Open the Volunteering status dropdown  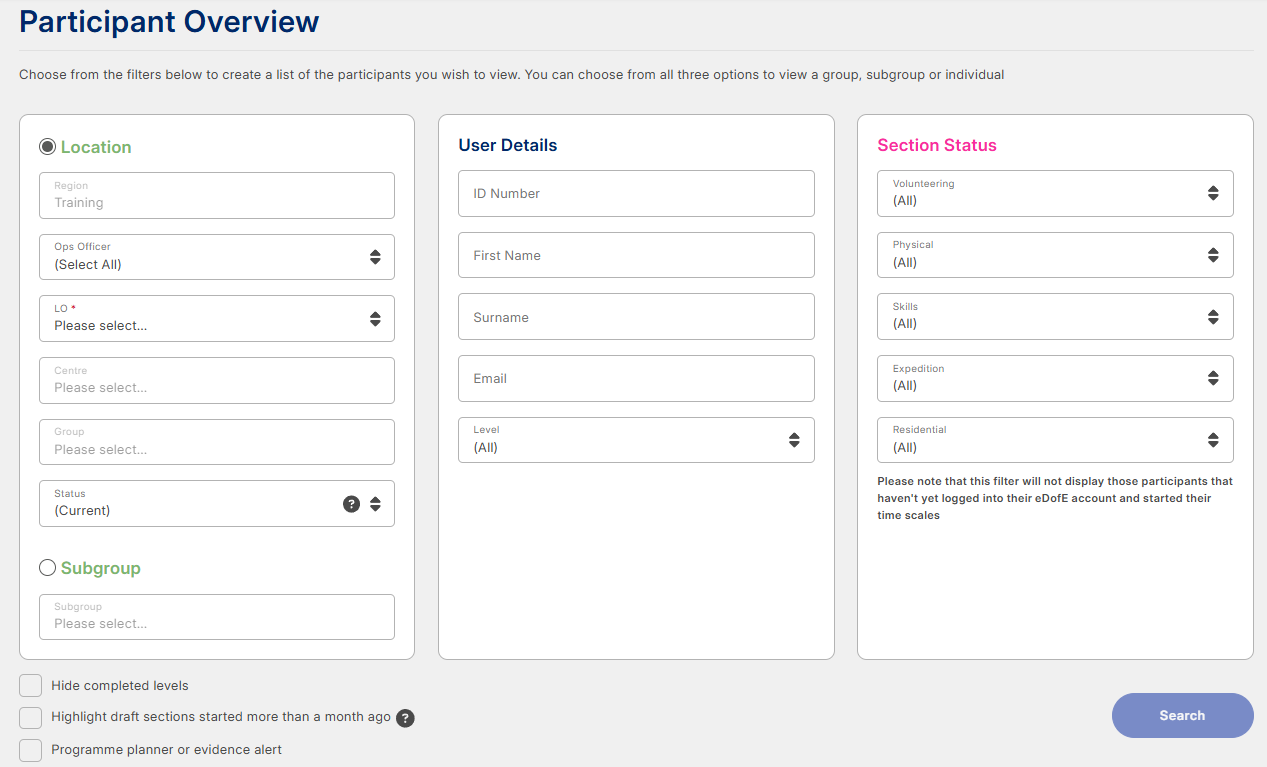(x=1055, y=193)
